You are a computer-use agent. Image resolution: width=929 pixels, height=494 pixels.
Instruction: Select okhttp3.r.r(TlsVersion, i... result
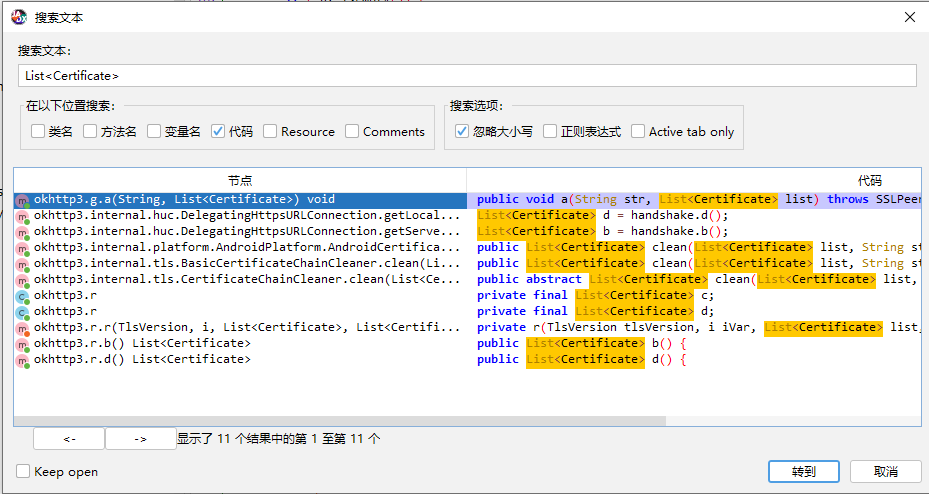tap(240, 328)
